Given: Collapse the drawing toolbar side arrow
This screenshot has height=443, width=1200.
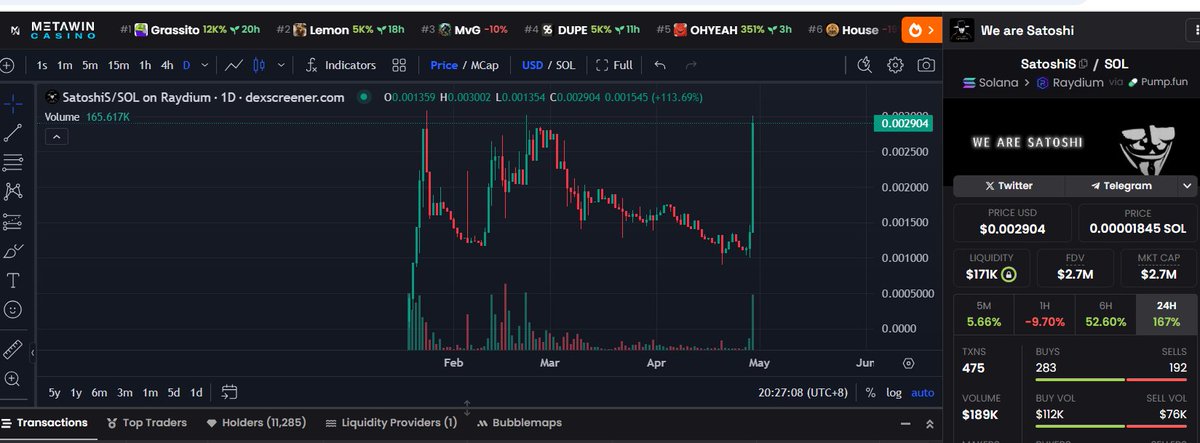Looking at the screenshot, I should [x=31, y=352].
